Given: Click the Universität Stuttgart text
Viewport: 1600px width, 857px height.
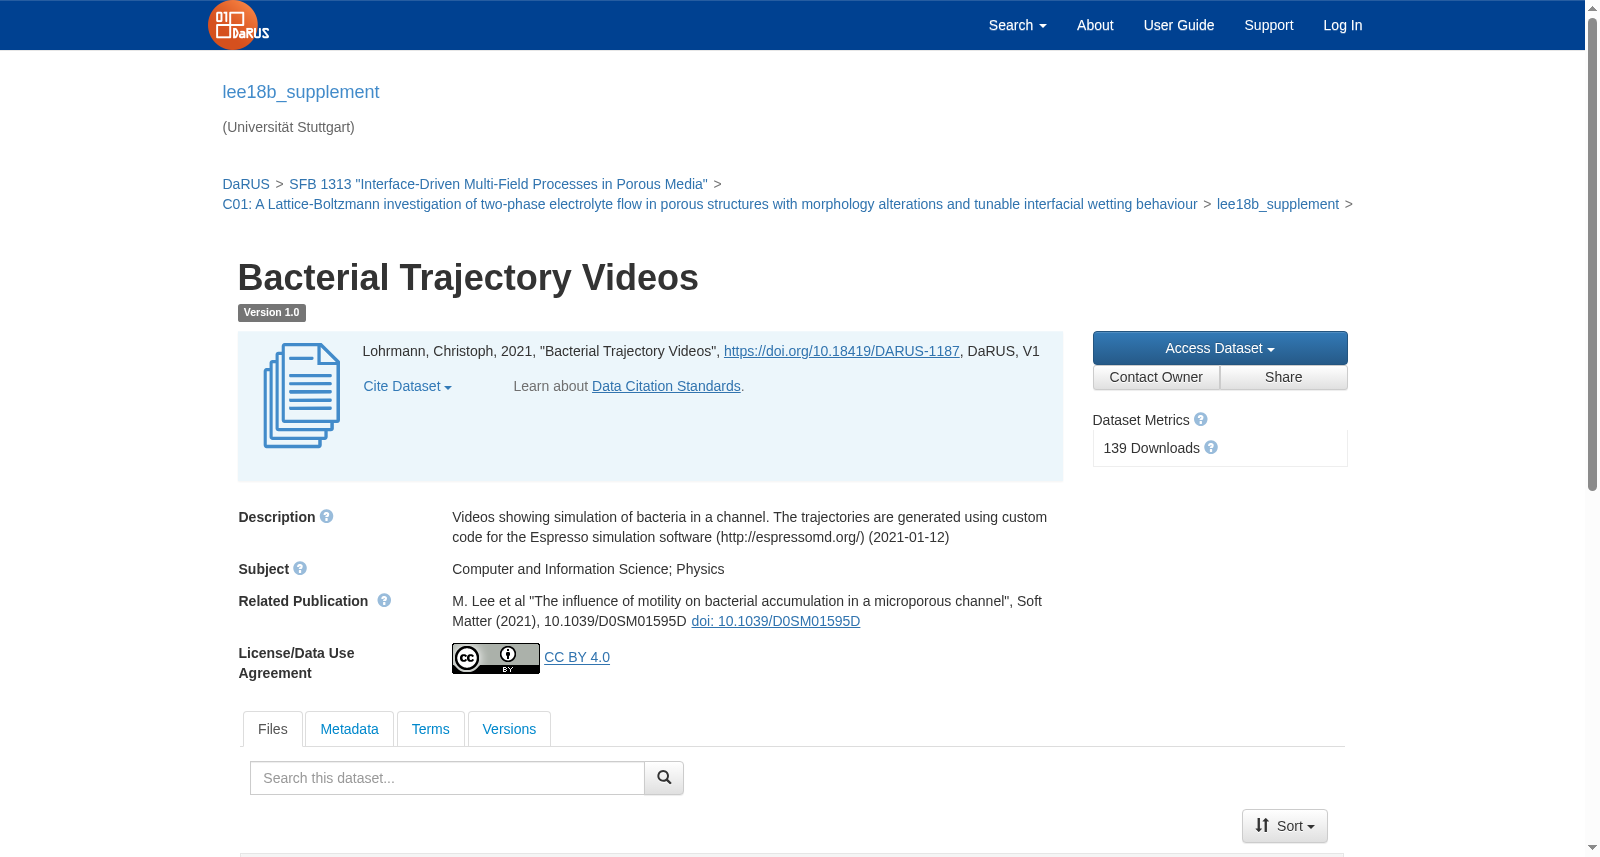Looking at the screenshot, I should [x=288, y=127].
